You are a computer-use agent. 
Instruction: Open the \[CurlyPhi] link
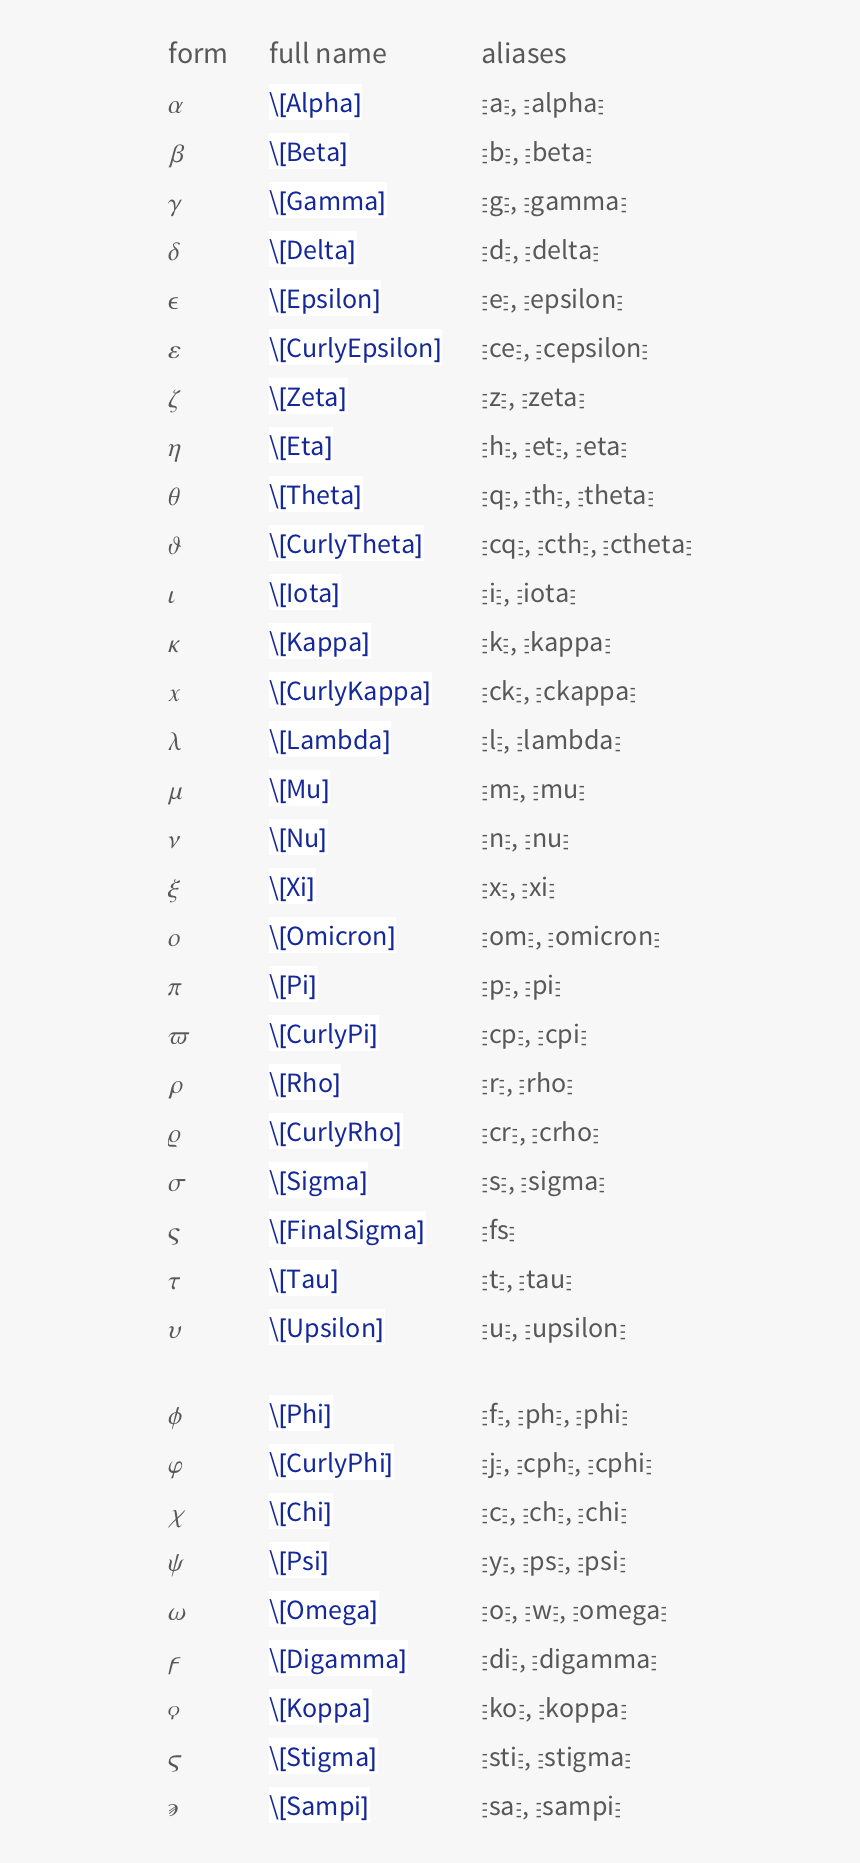tap(331, 1463)
